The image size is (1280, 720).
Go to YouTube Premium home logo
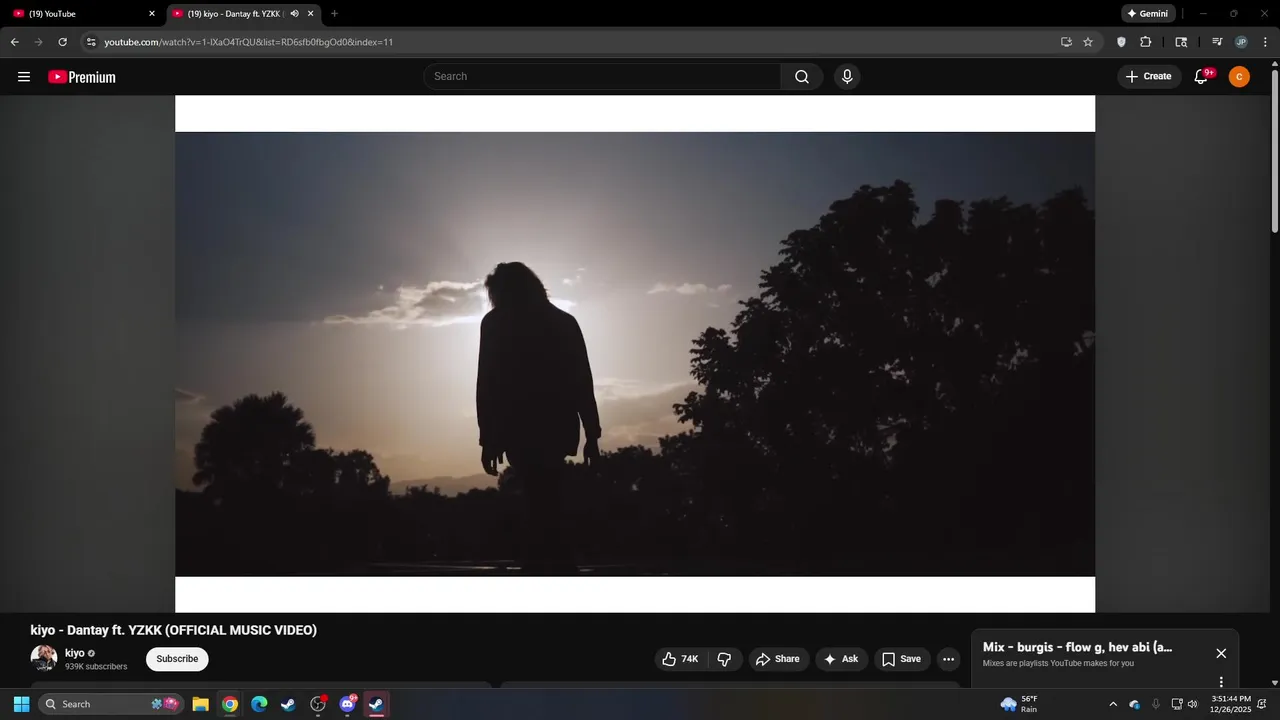(x=82, y=77)
